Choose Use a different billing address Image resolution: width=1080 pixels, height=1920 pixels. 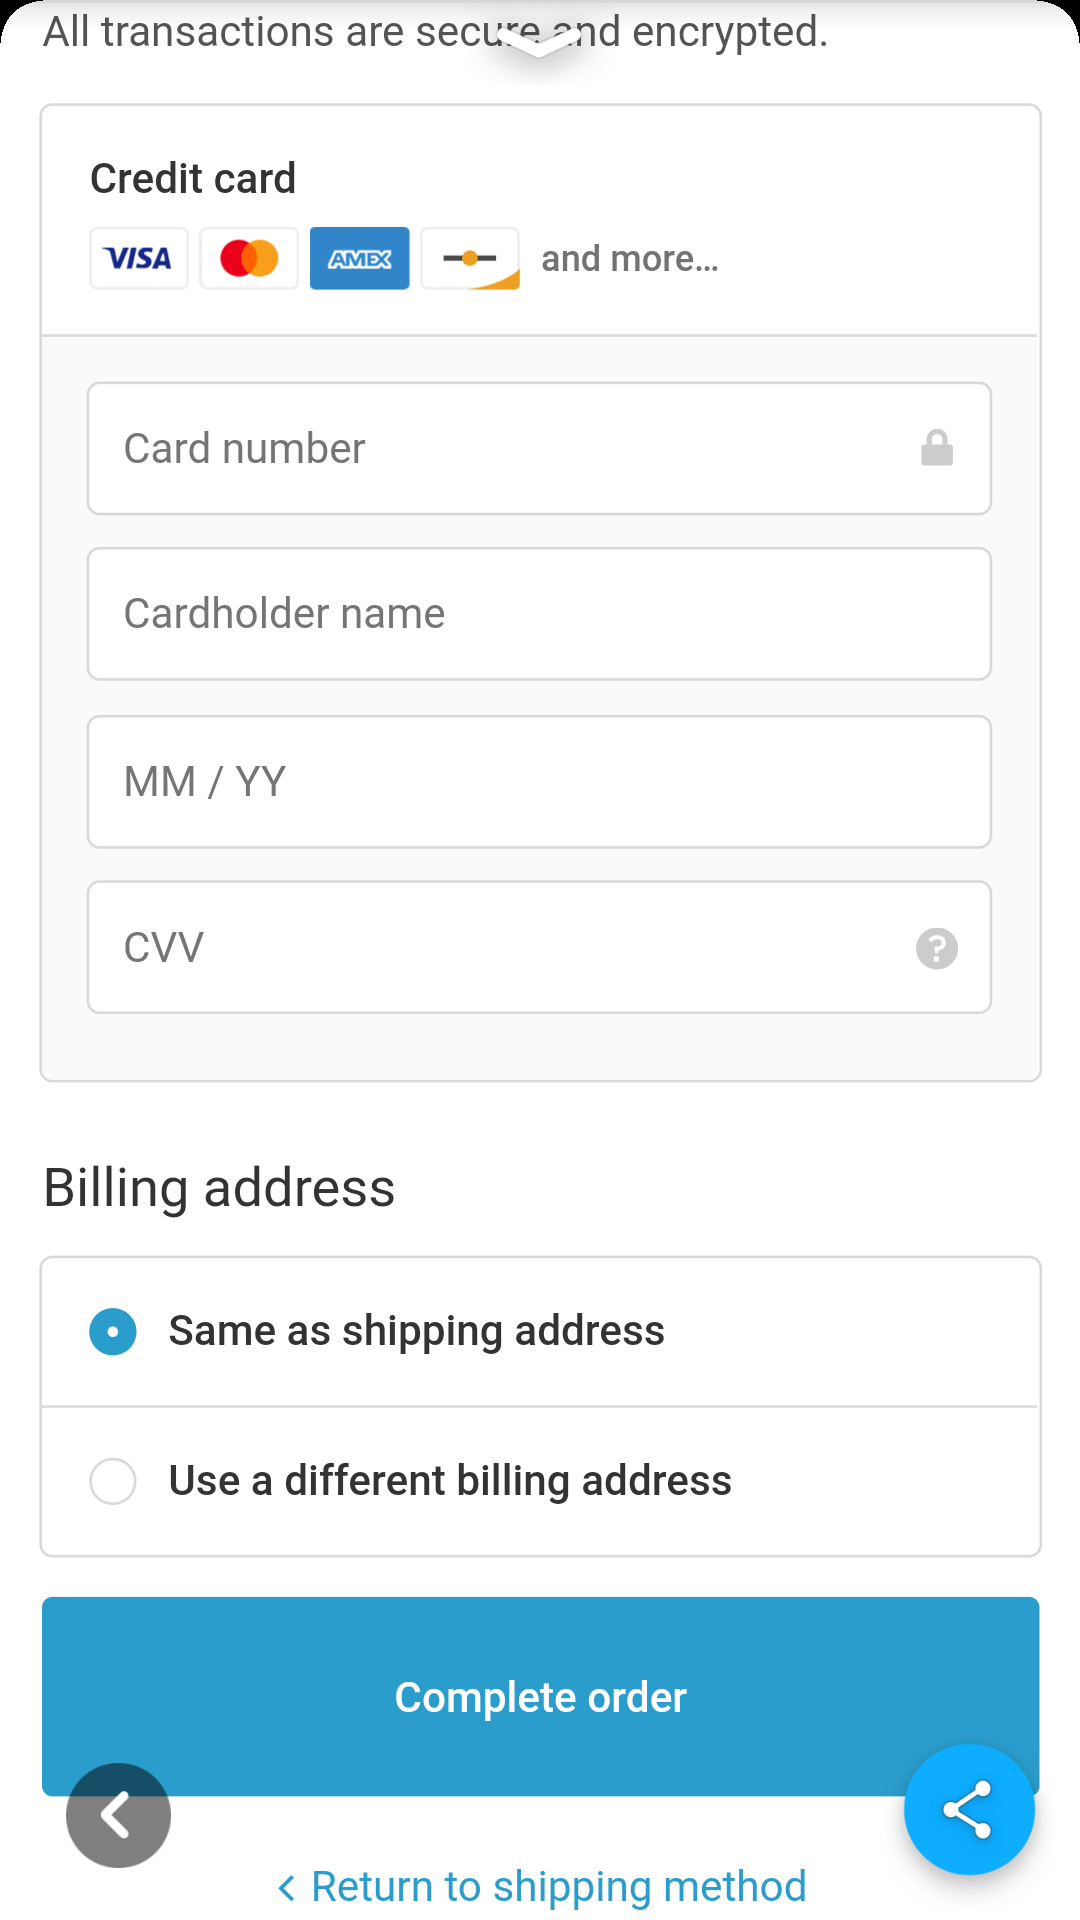[113, 1481]
